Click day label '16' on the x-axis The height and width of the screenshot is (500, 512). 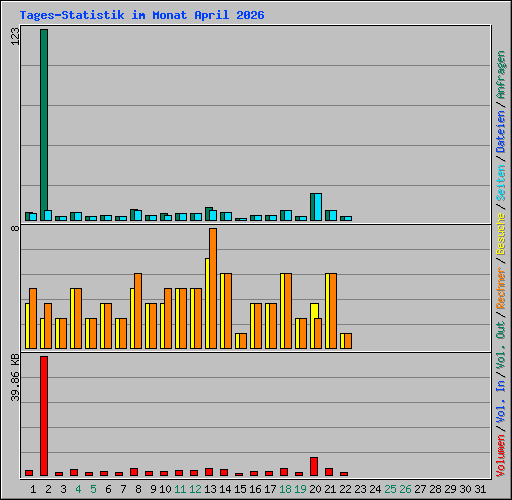click(255, 489)
